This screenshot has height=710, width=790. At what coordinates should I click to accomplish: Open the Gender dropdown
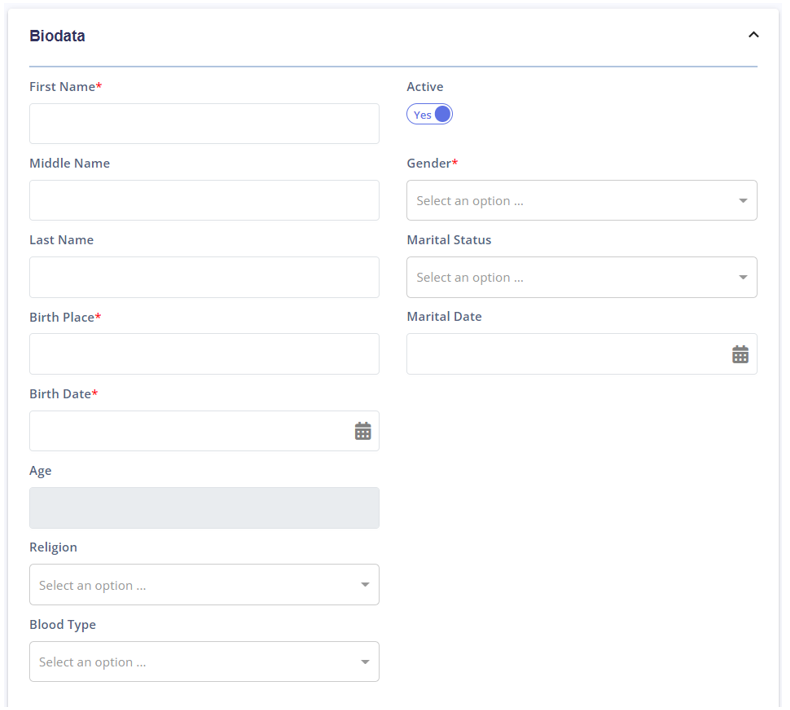point(582,201)
